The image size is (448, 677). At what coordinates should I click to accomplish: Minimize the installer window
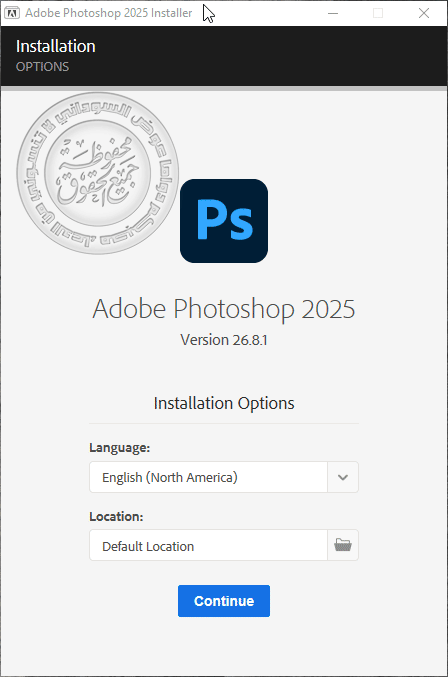pos(333,13)
